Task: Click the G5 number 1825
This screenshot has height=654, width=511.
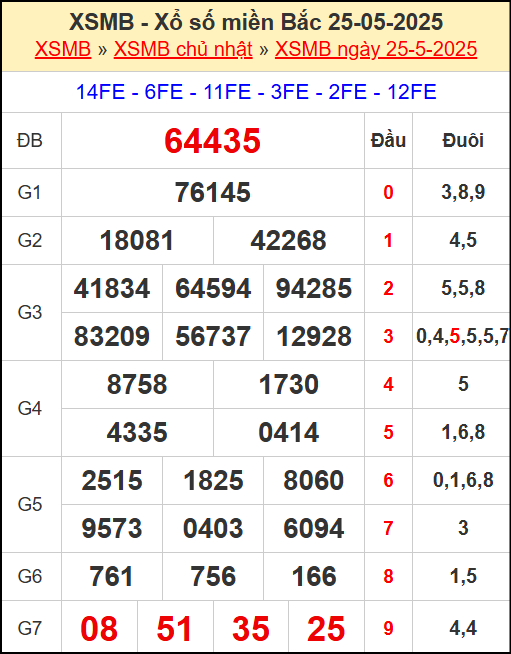Action: pos(213,480)
